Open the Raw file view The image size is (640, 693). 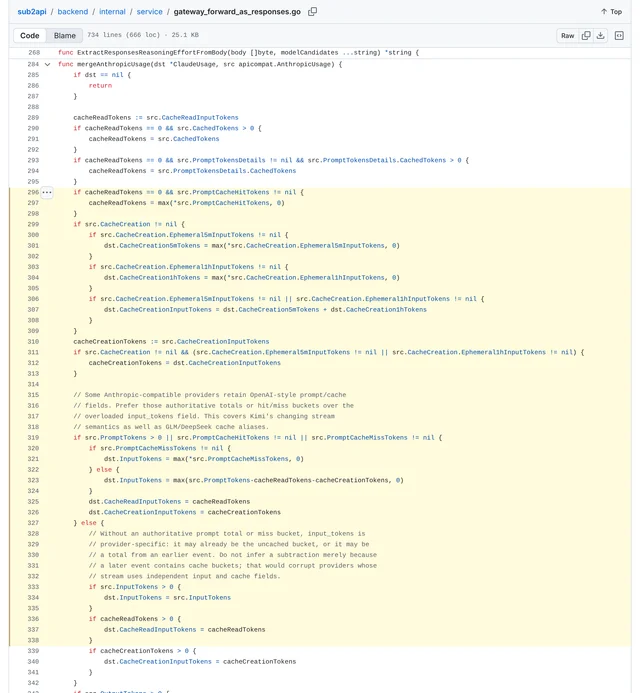click(568, 36)
